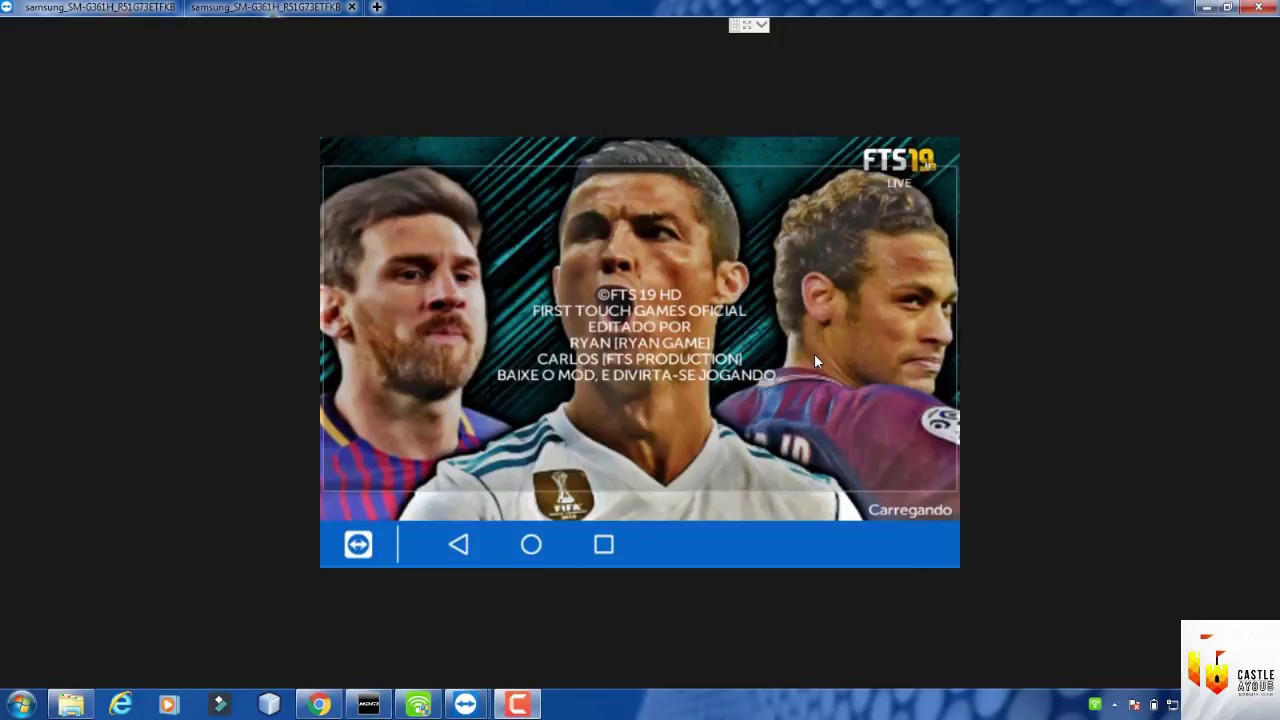Screen dimensions: 1280x720
Task: Open the Action Center flag tray icon
Action: [1134, 704]
